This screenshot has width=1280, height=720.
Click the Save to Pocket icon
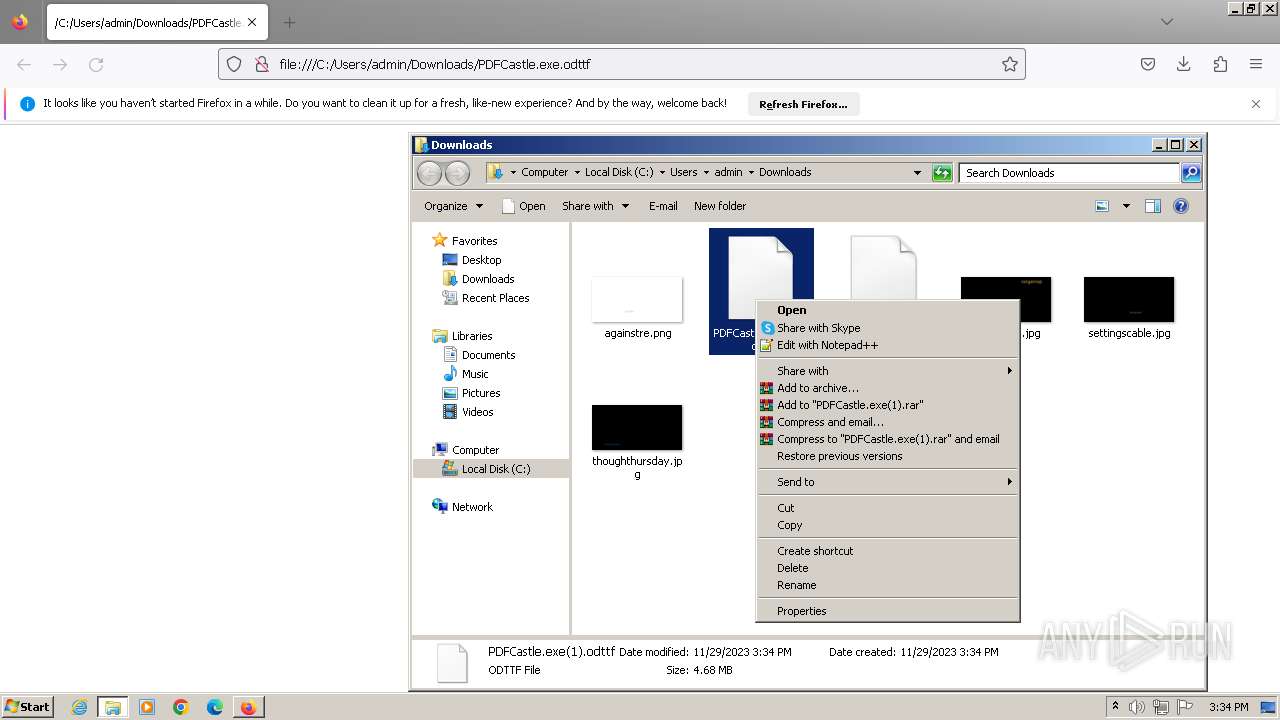coord(1148,64)
